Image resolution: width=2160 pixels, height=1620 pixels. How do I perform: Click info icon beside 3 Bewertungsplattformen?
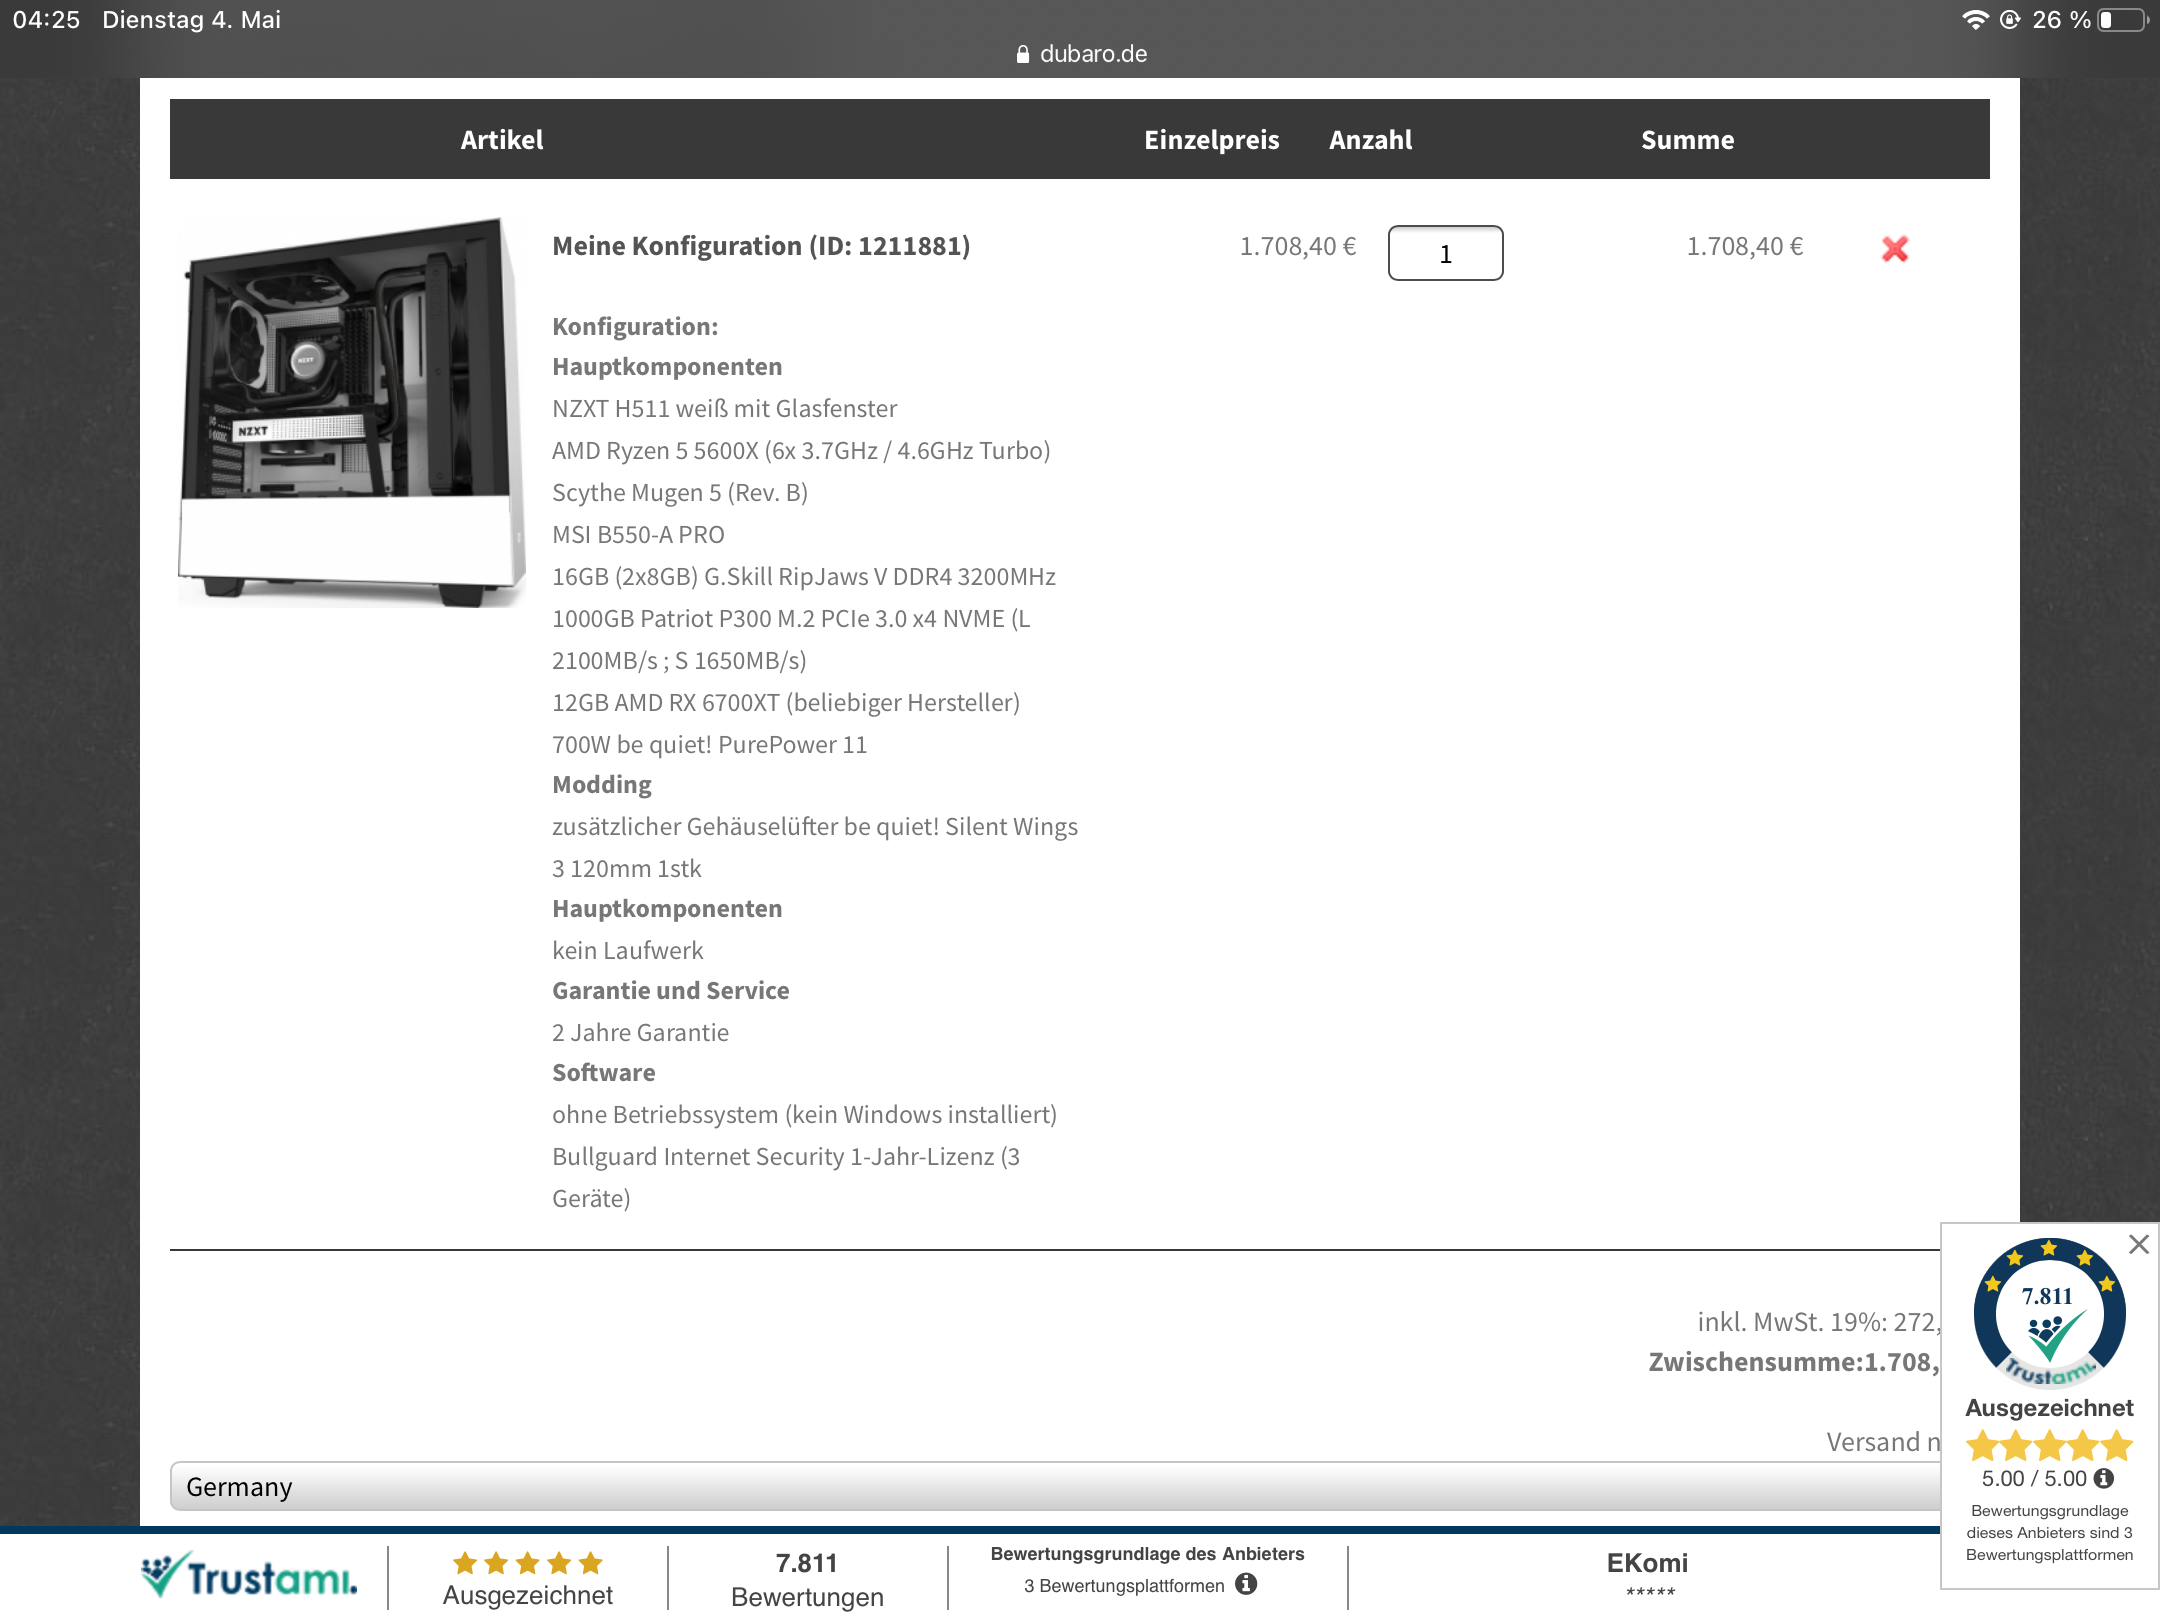[x=1246, y=1584]
